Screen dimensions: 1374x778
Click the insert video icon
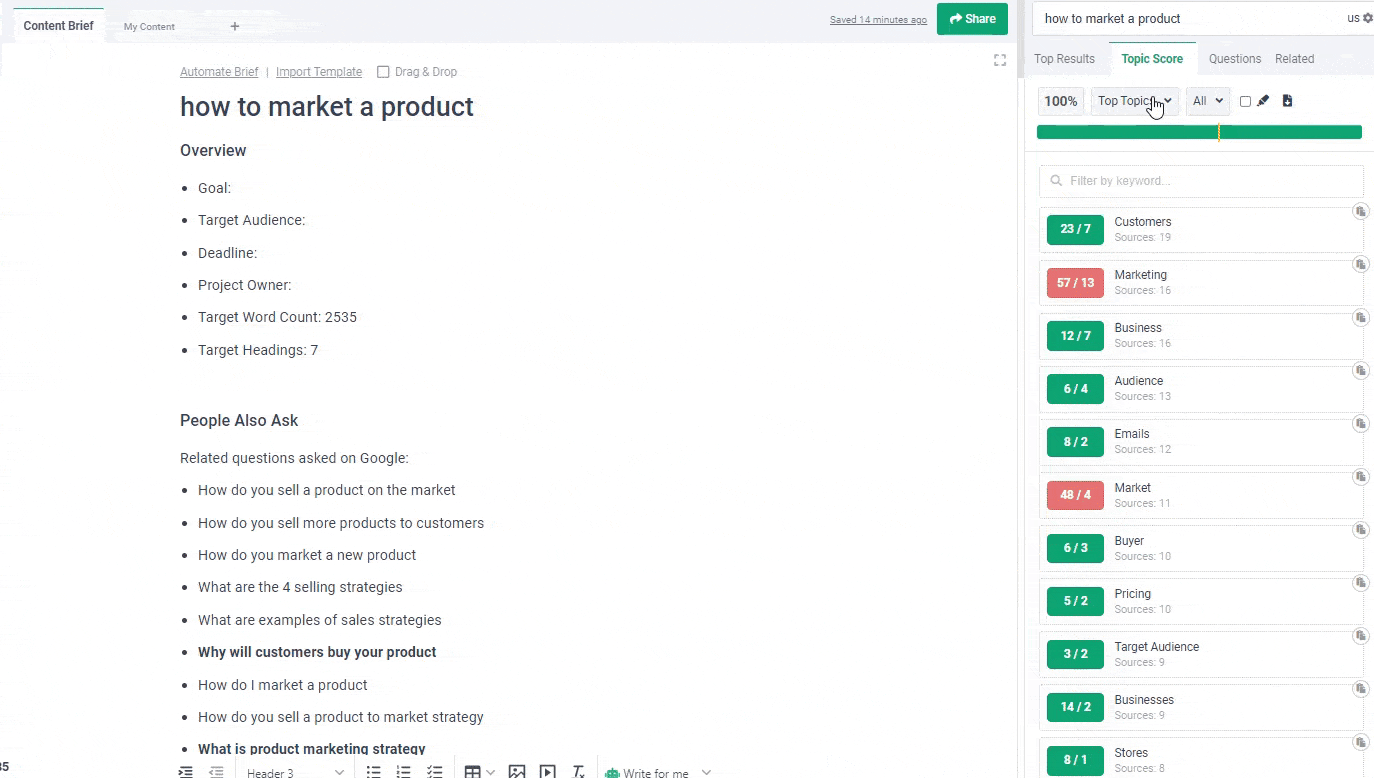tap(547, 772)
